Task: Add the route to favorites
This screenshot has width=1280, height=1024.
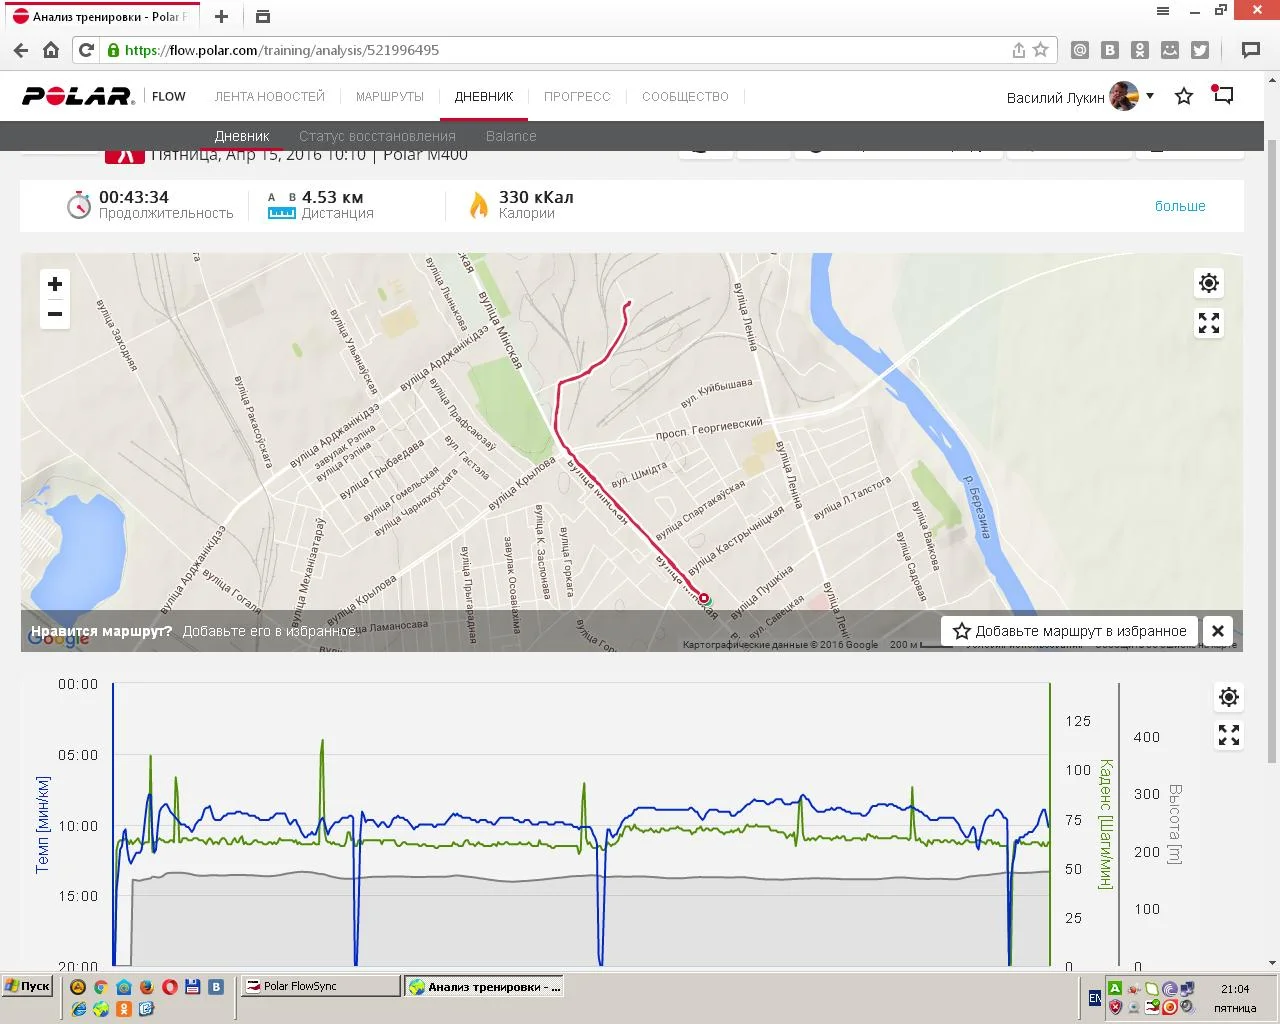Action: [x=1069, y=631]
